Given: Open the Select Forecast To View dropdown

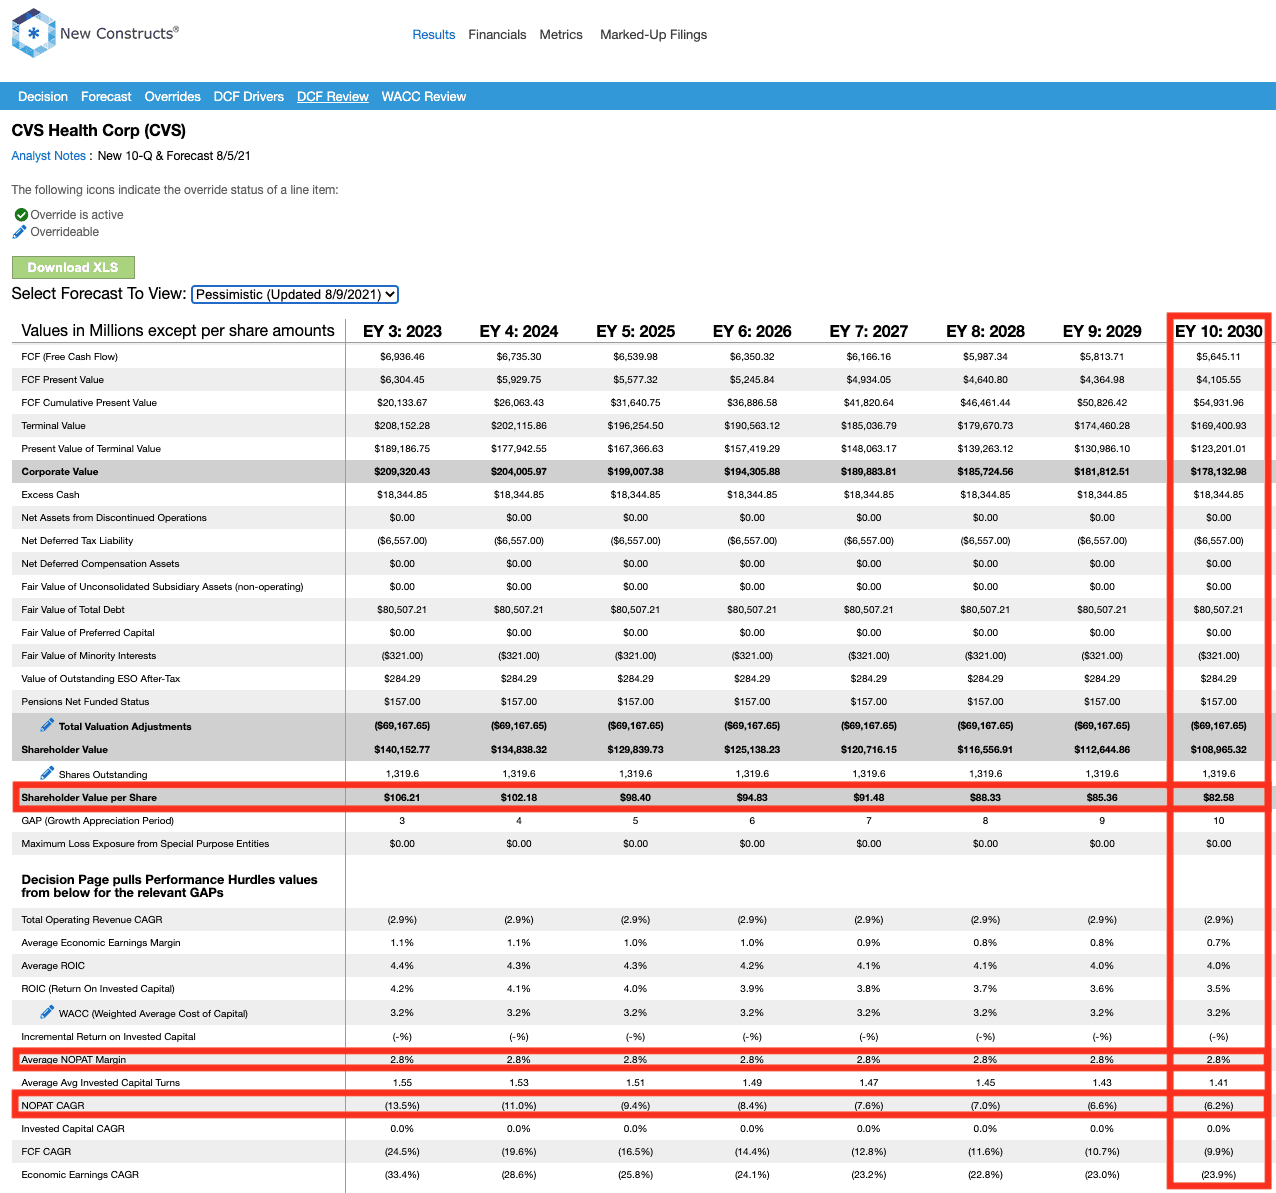Looking at the screenshot, I should pos(295,294).
